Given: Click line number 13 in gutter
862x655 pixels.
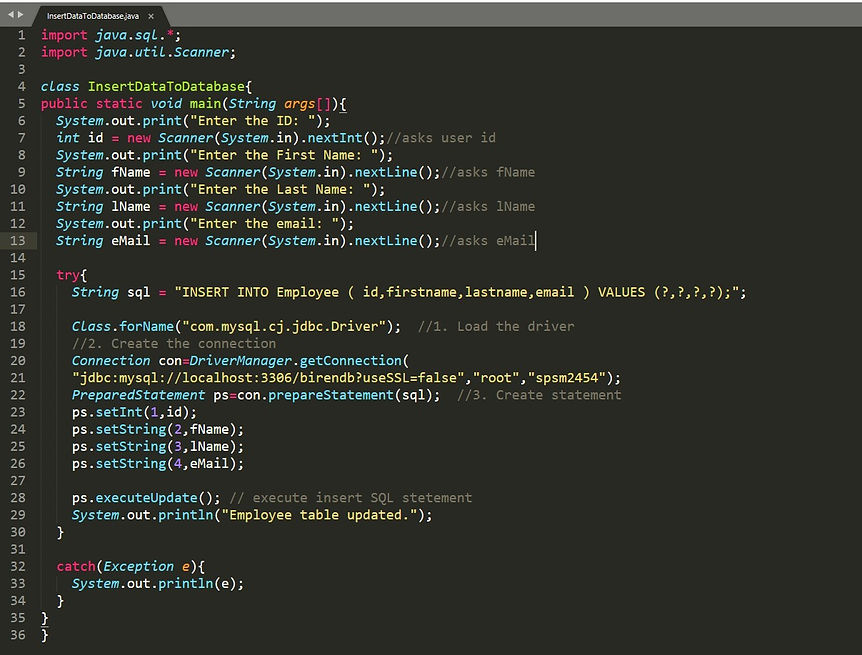Looking at the screenshot, I should pos(18,241).
